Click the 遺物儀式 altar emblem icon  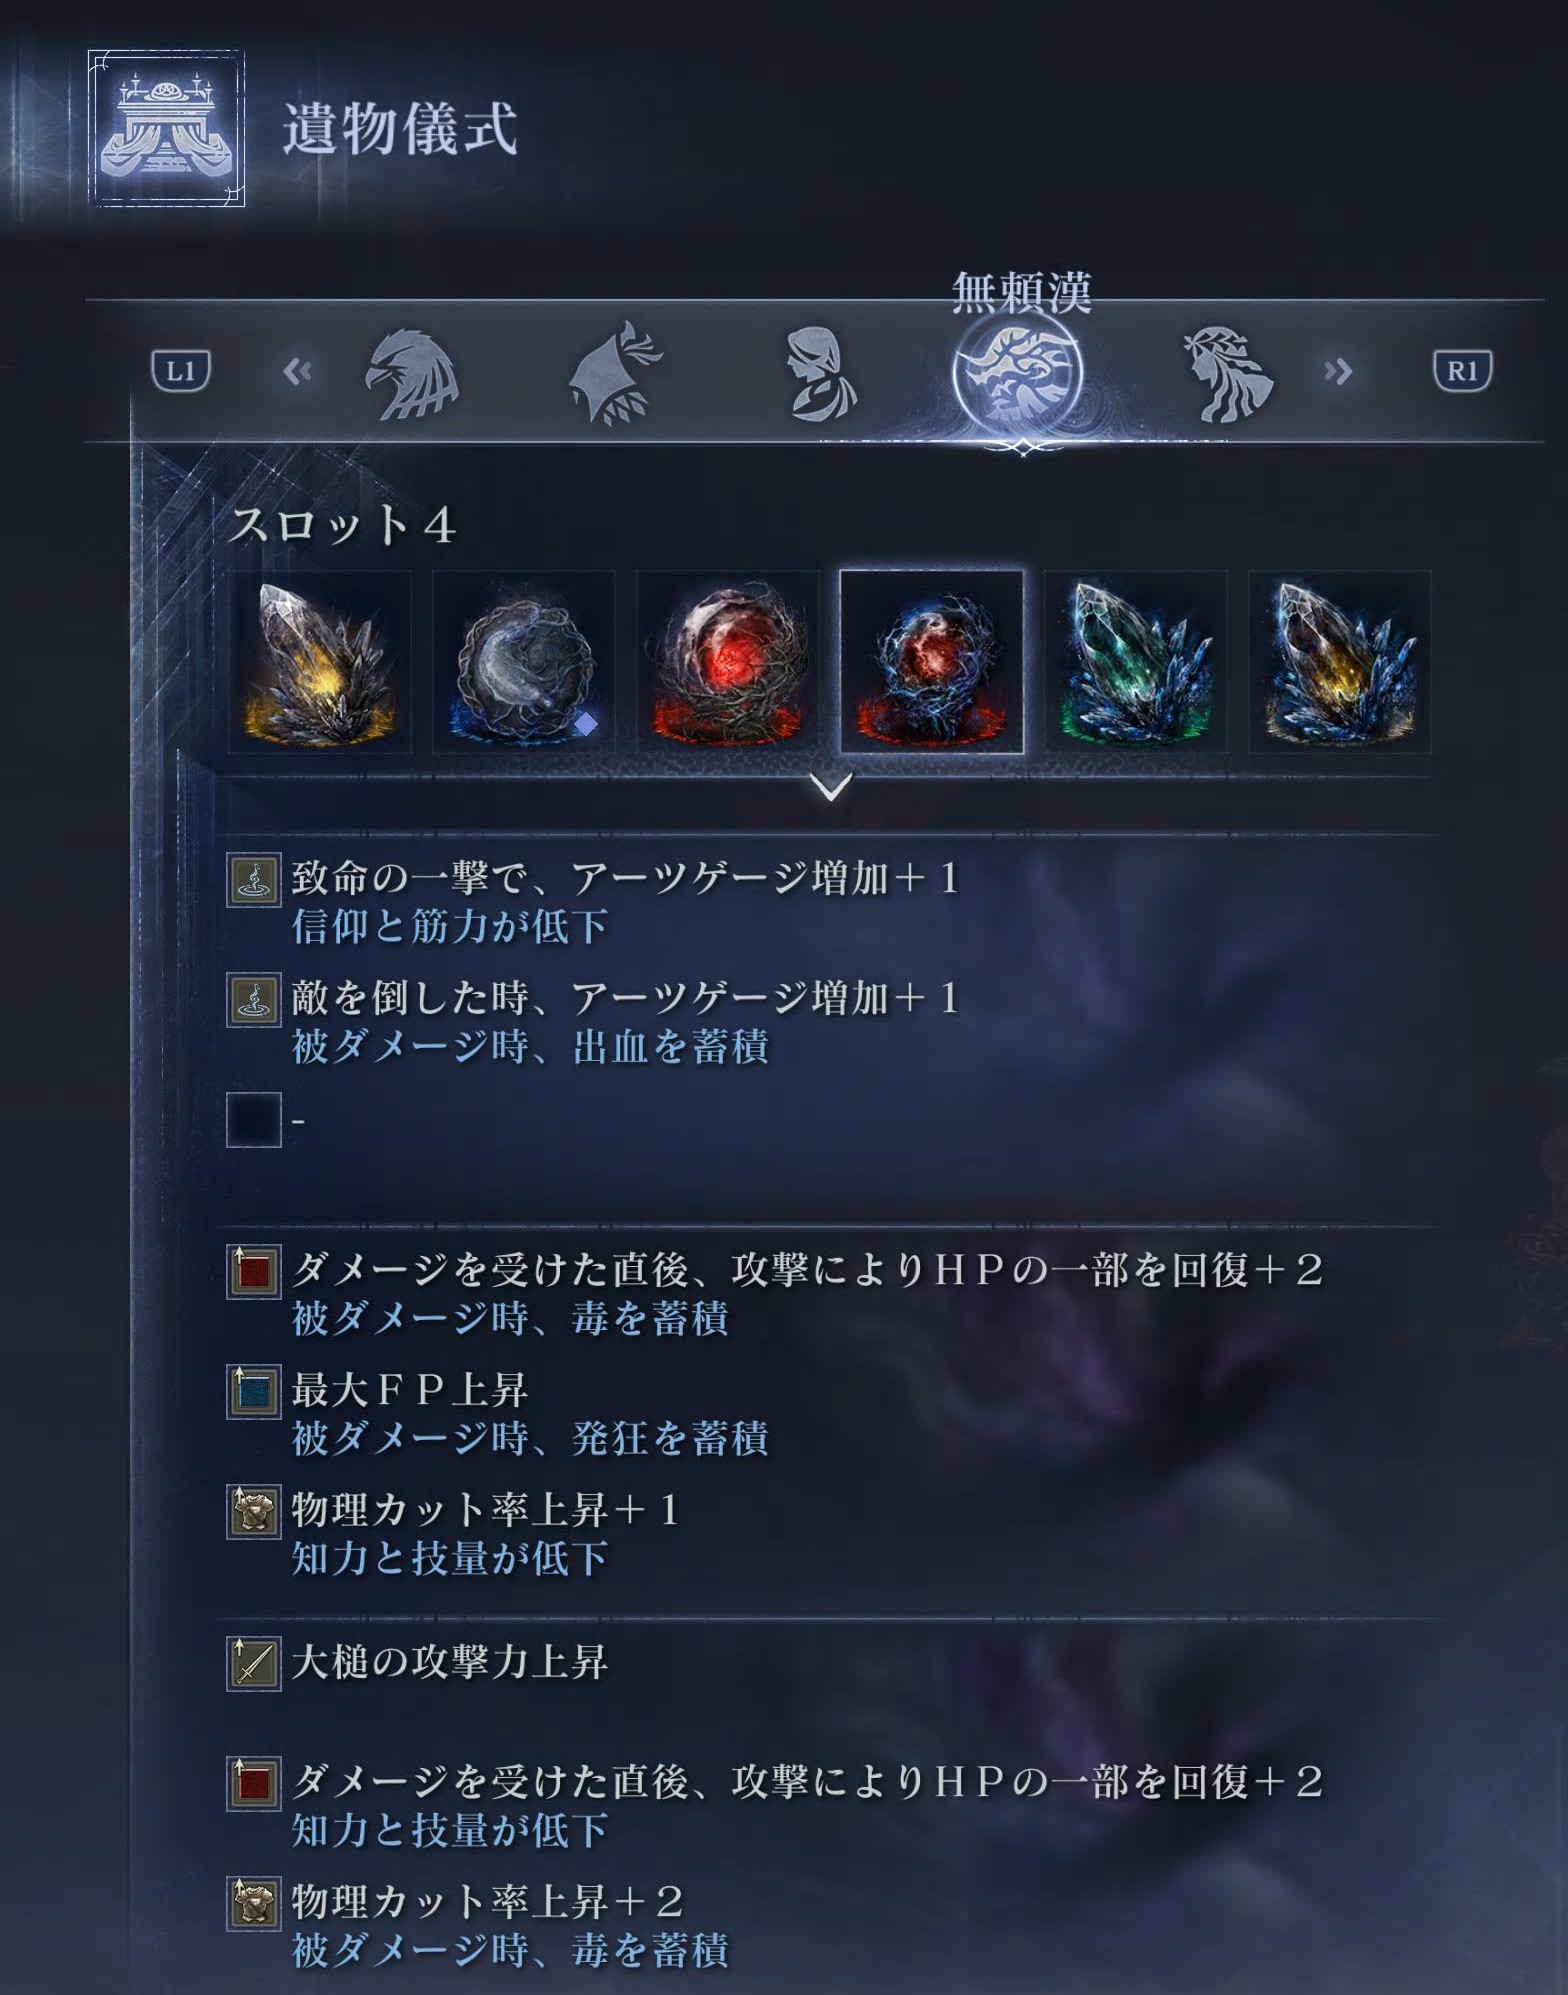[166, 128]
